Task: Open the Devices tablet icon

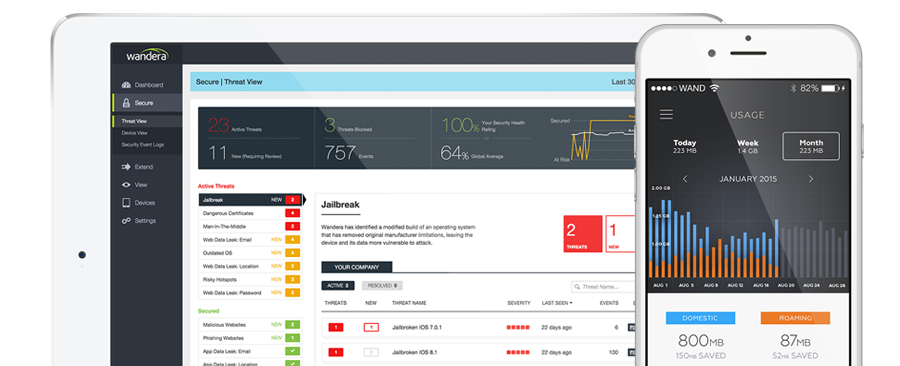Action: 126,203
